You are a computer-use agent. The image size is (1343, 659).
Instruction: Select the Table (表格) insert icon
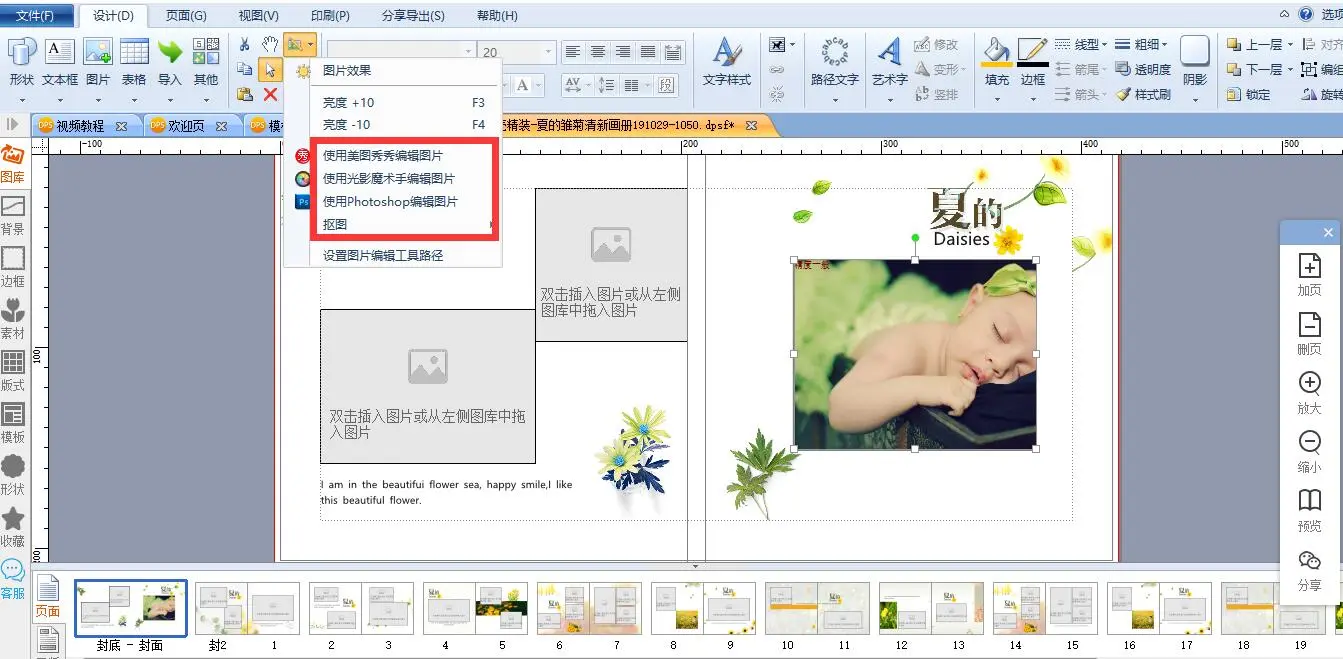(134, 53)
